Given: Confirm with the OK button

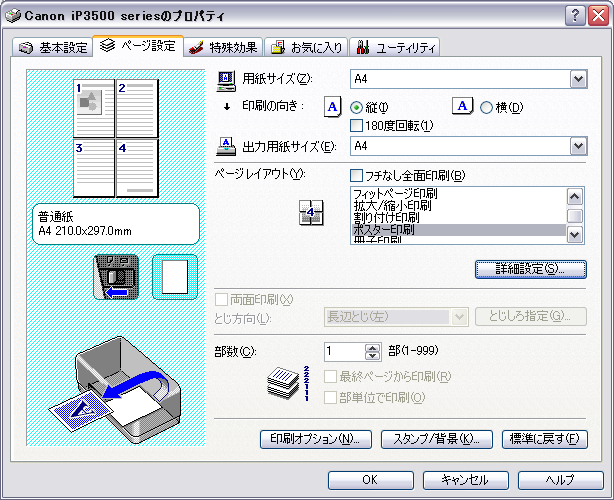Looking at the screenshot, I should [370, 480].
